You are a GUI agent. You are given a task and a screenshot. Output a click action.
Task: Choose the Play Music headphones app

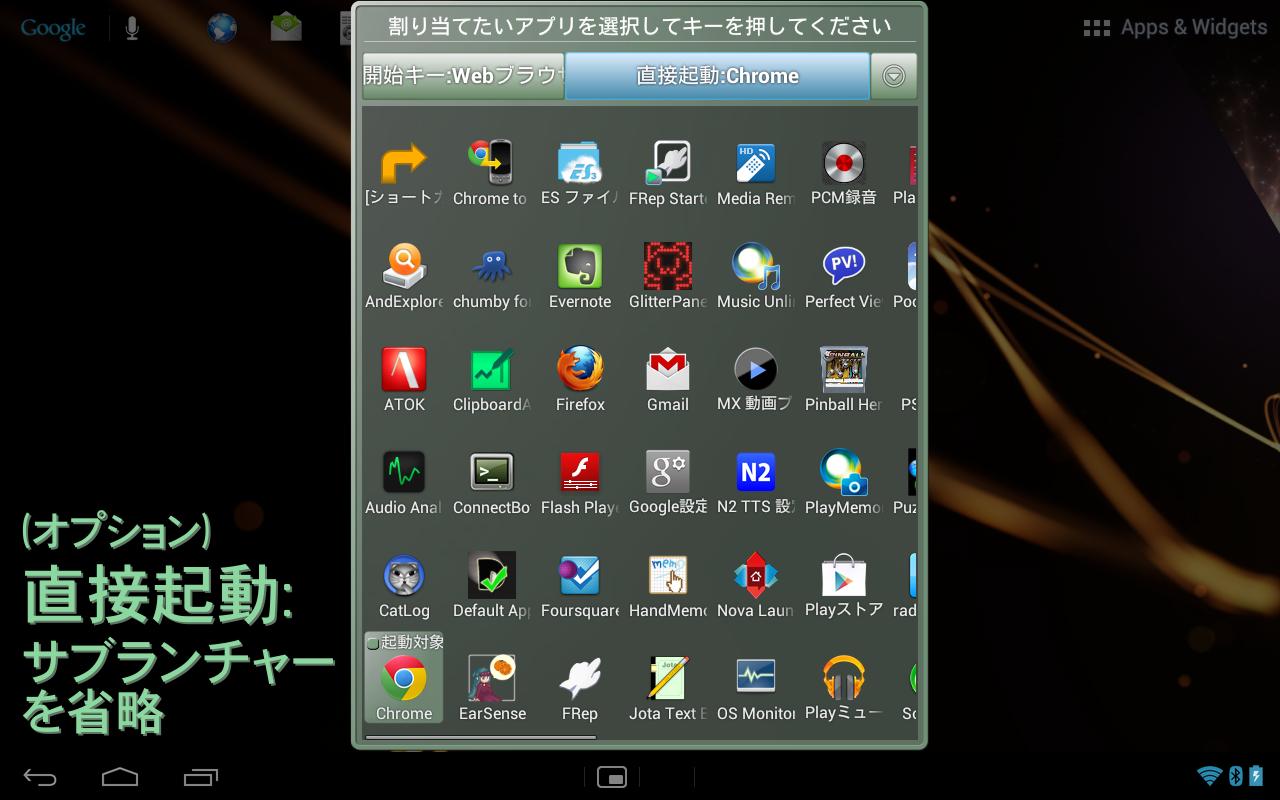pyautogui.click(x=844, y=678)
